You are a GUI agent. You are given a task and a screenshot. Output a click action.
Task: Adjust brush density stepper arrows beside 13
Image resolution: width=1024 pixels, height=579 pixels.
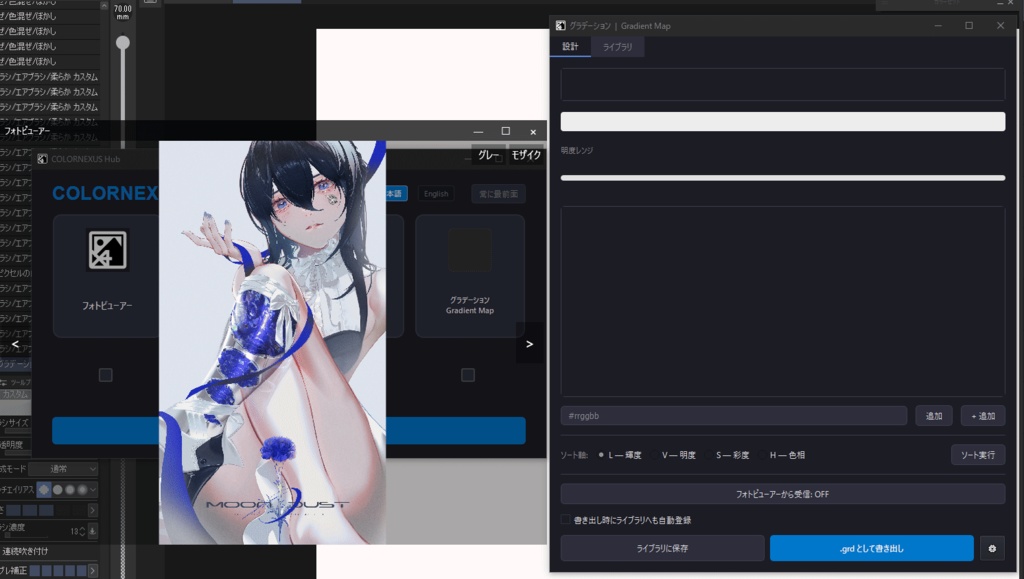[x=82, y=531]
